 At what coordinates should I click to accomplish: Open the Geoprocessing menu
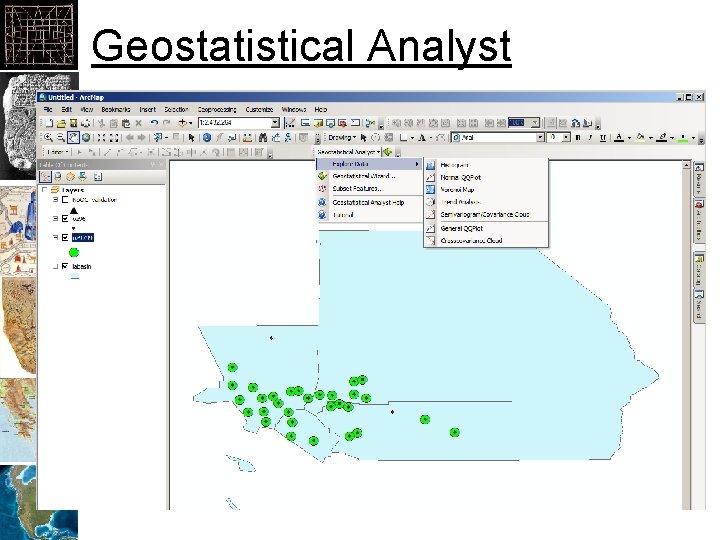(x=217, y=109)
